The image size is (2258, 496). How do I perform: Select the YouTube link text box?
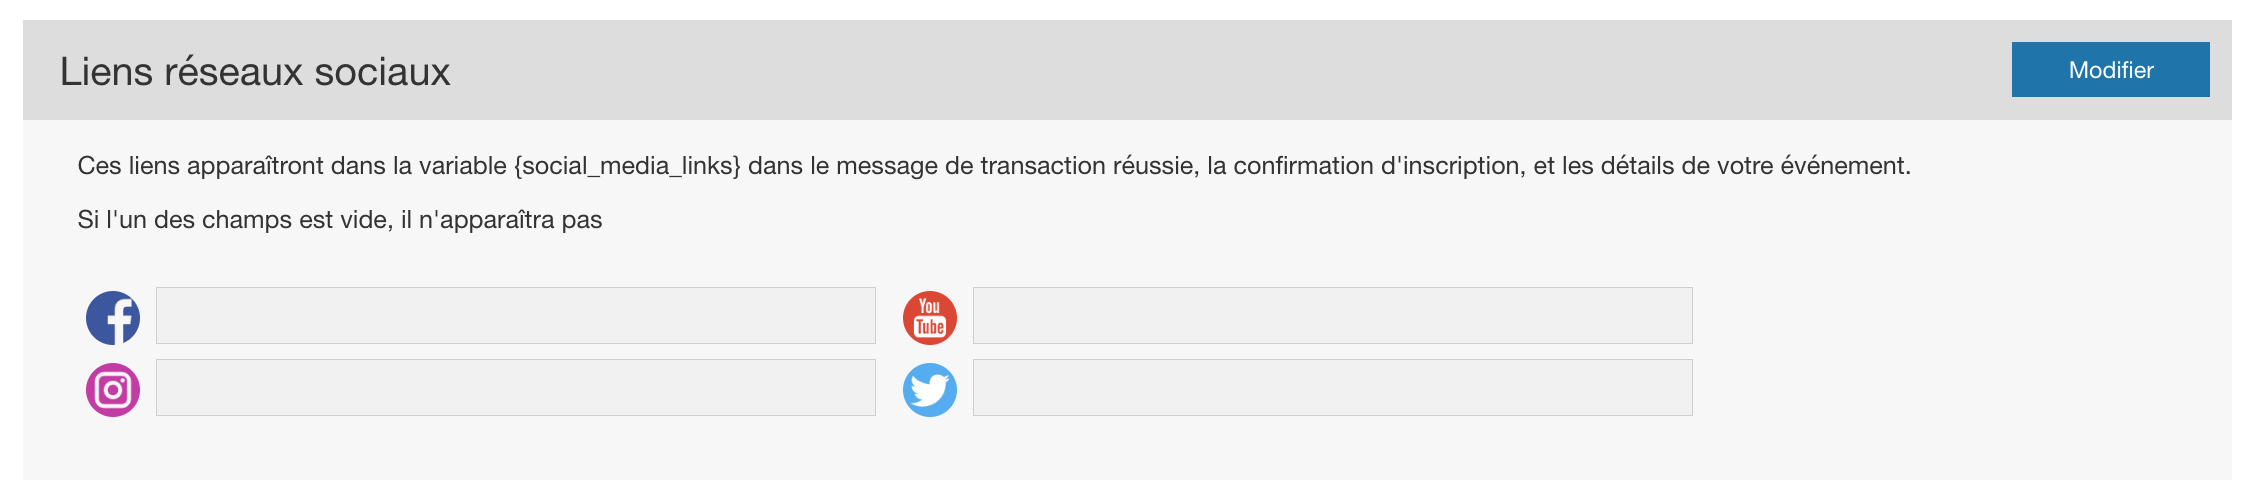(1332, 316)
